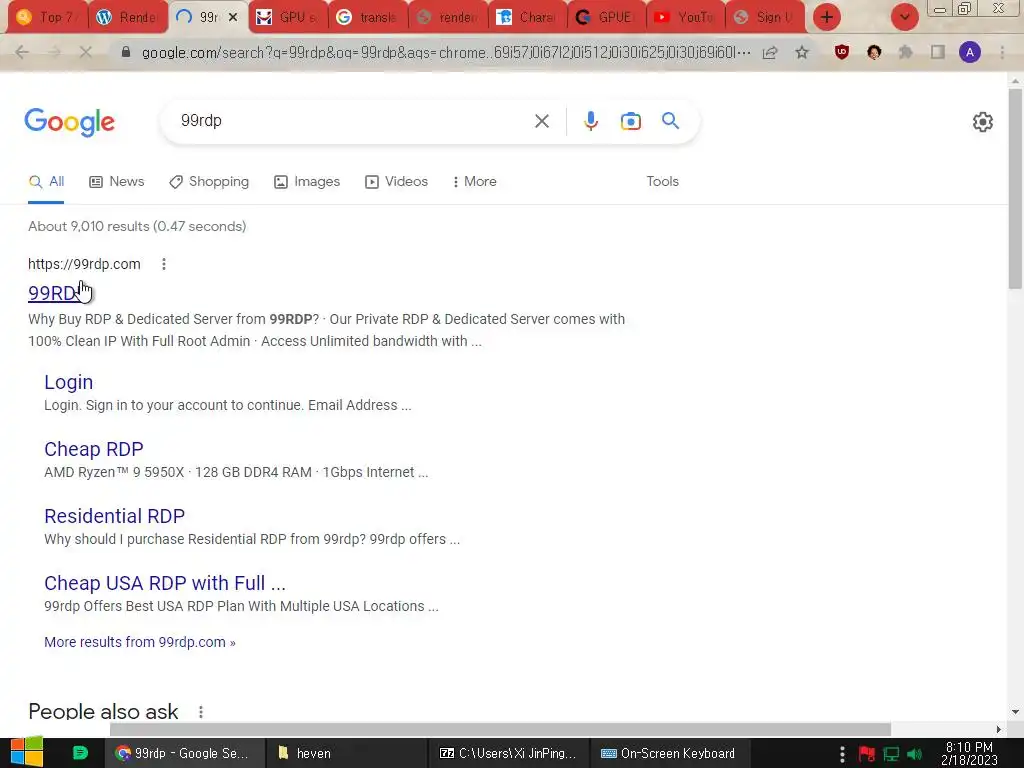Open People also ask options dots

click(200, 712)
